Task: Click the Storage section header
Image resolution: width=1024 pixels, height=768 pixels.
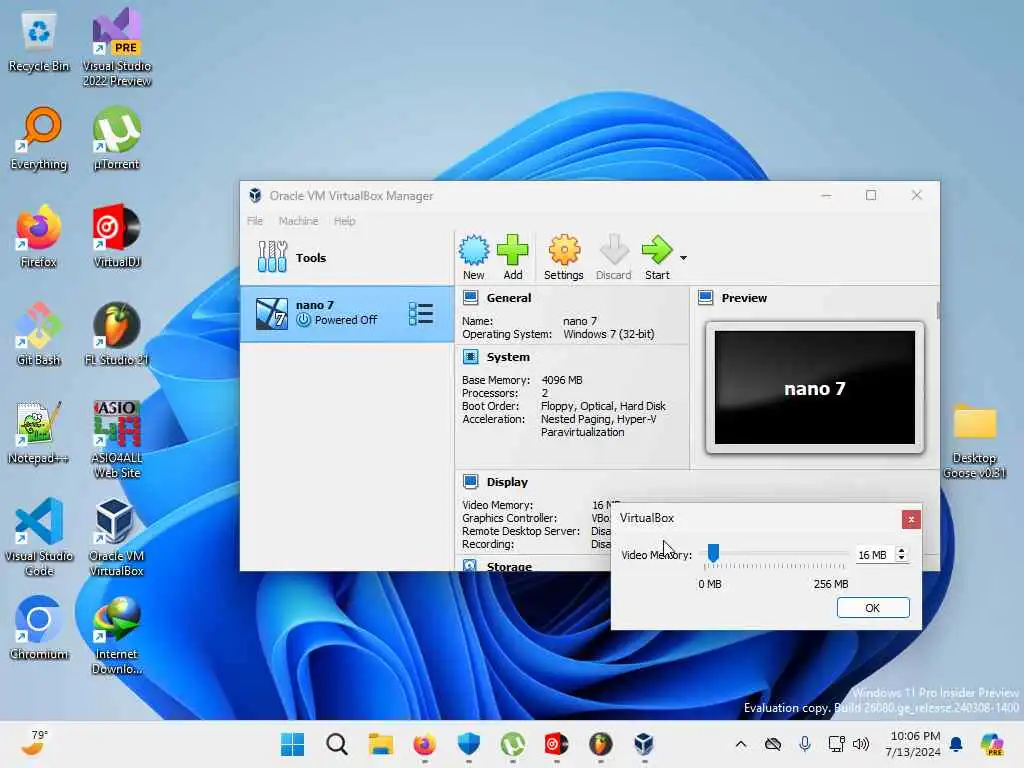Action: [509, 566]
